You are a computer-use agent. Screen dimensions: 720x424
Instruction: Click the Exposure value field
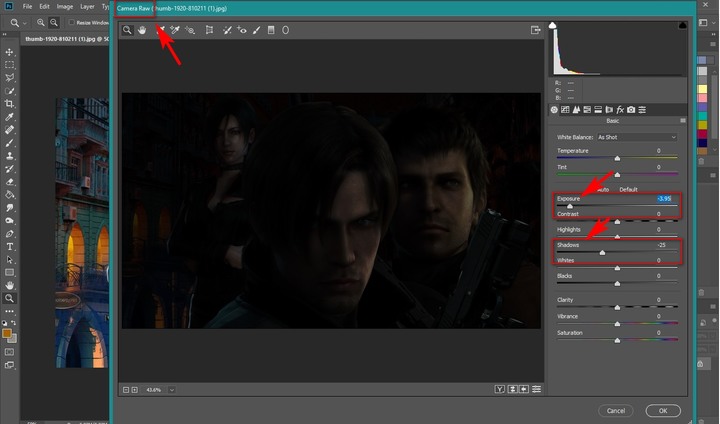click(664, 198)
